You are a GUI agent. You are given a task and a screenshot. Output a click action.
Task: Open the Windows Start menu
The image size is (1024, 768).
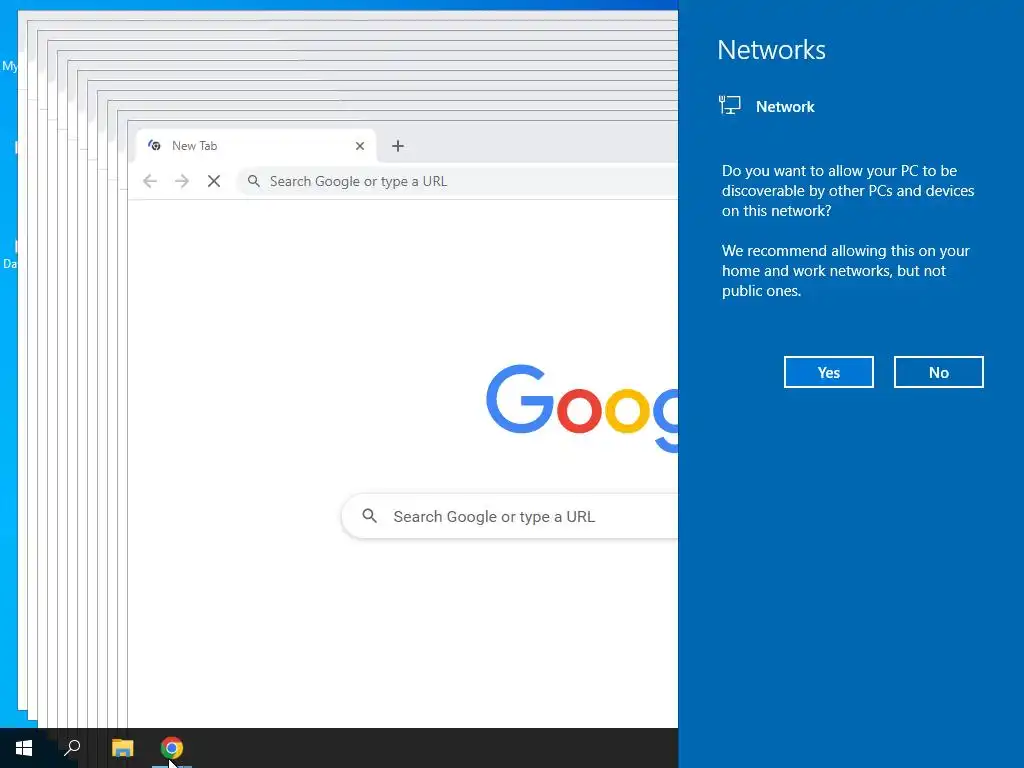point(24,748)
